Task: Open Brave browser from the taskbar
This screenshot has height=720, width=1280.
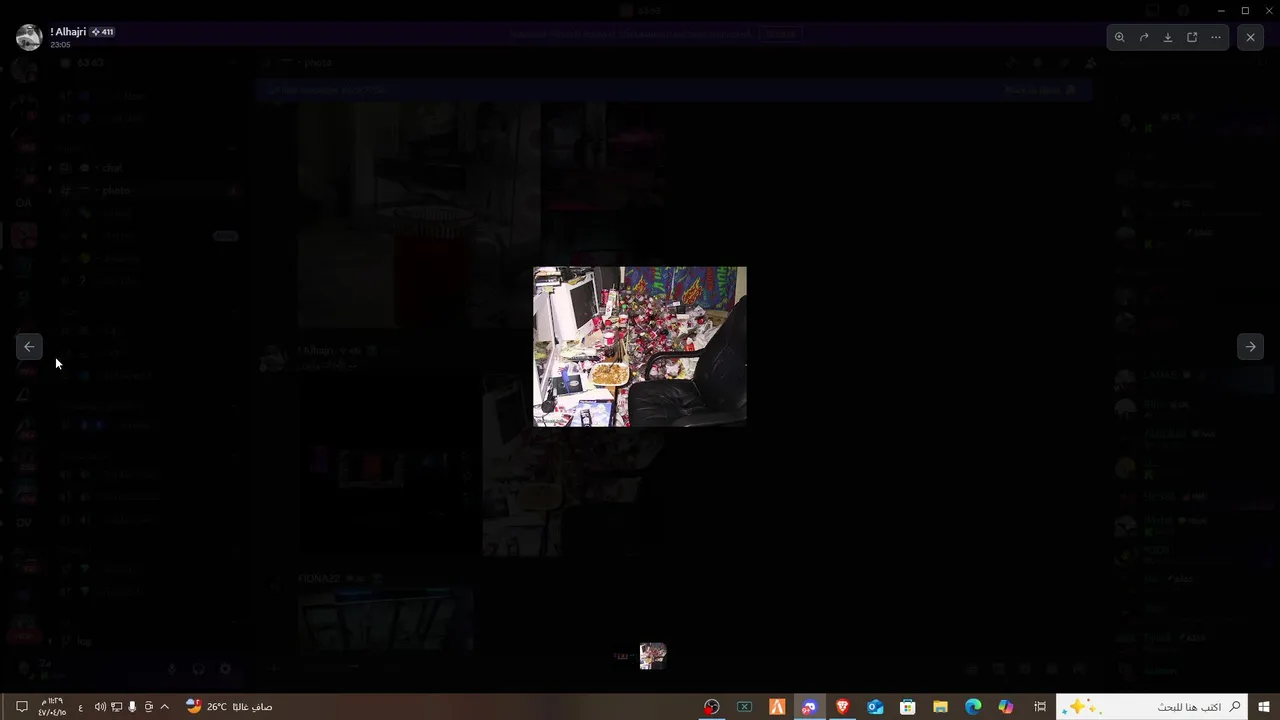Action: pyautogui.click(x=842, y=707)
